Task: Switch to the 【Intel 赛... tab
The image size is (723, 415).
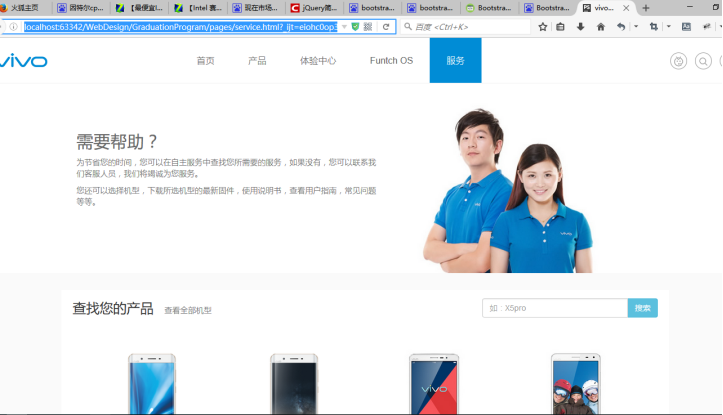Action: coord(198,8)
